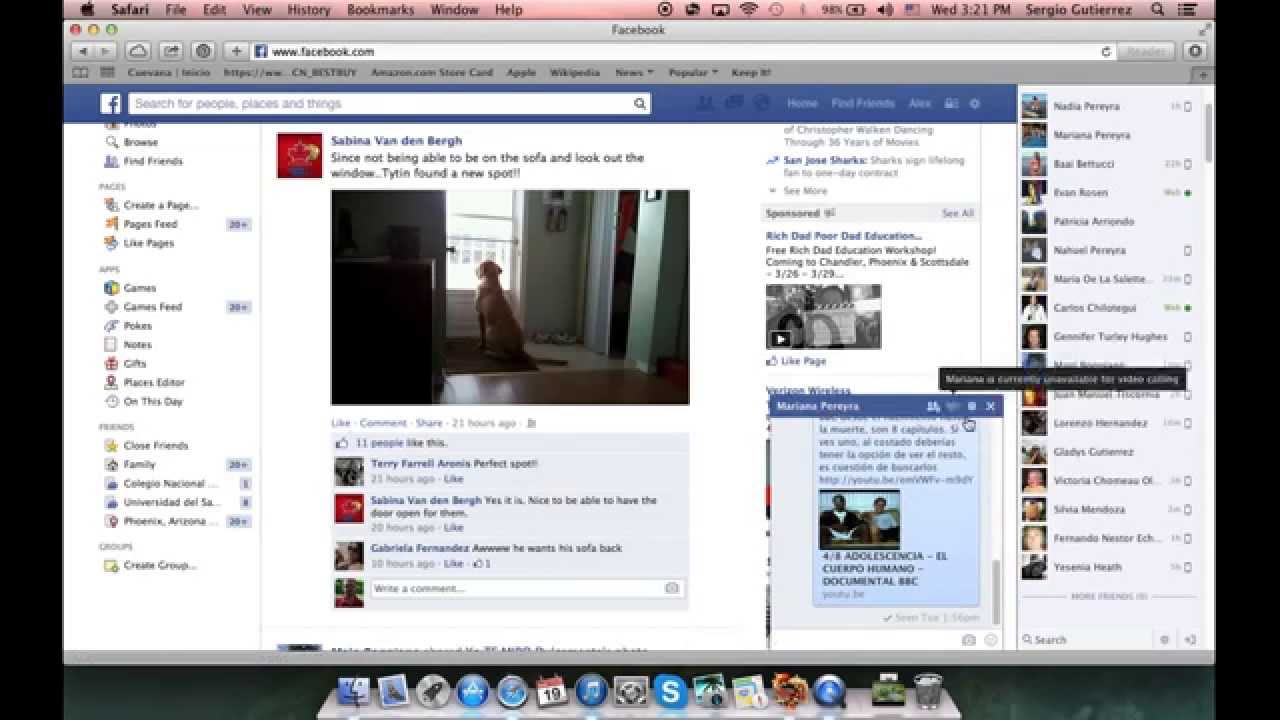
Task: Attach a photo using chat camera icon
Action: (968, 640)
